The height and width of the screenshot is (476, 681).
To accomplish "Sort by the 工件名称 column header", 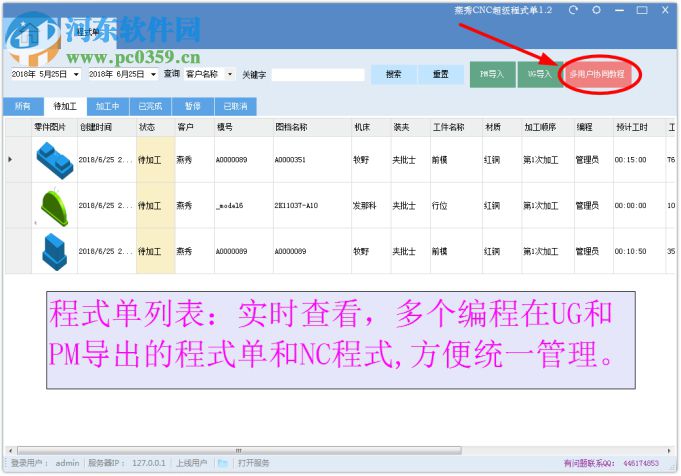I will click(456, 127).
